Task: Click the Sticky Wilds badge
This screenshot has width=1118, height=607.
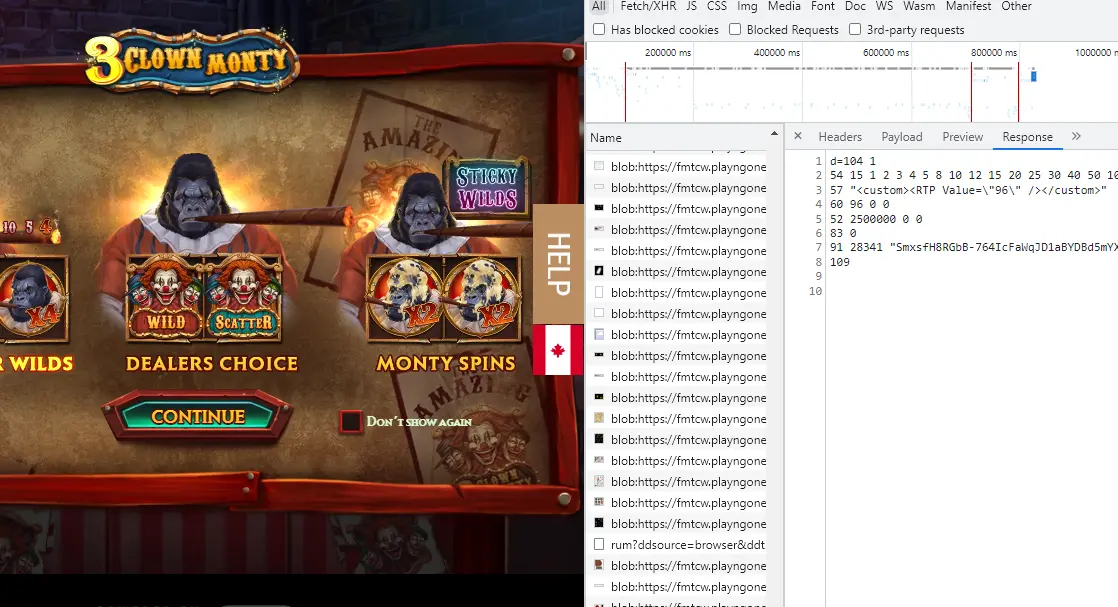Action: [x=487, y=187]
